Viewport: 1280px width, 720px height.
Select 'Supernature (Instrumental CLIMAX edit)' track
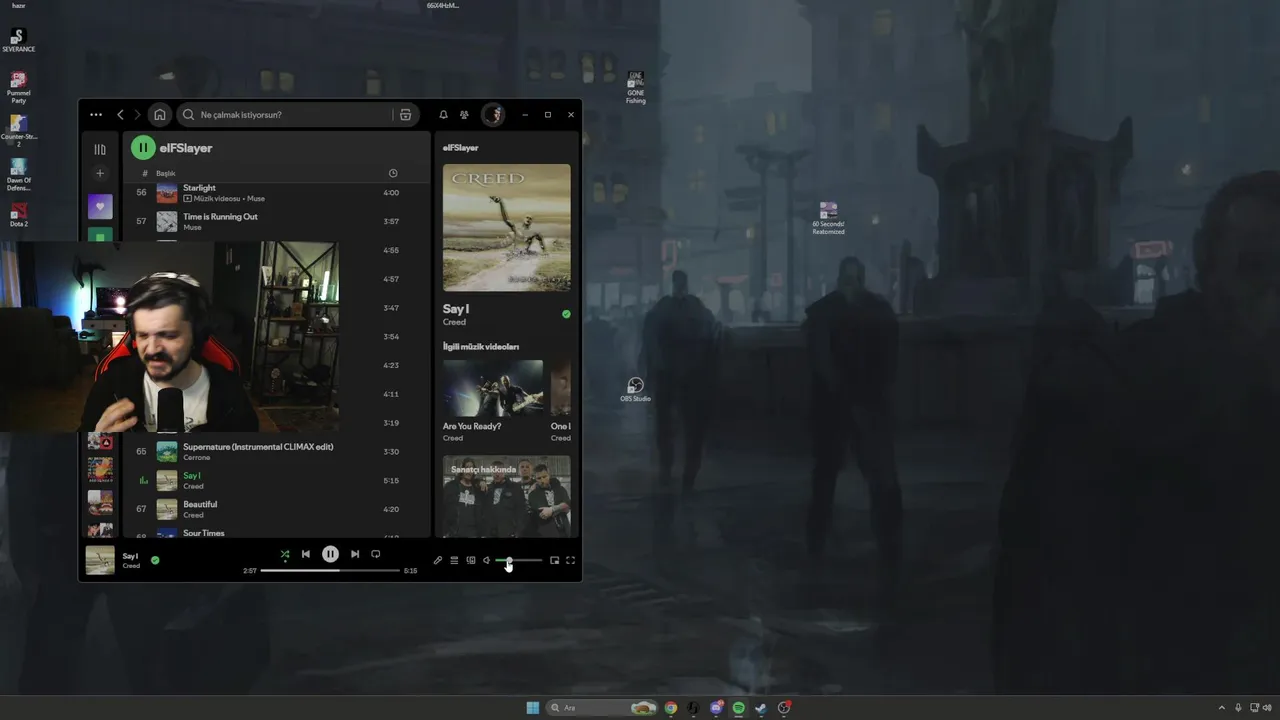pos(276,452)
